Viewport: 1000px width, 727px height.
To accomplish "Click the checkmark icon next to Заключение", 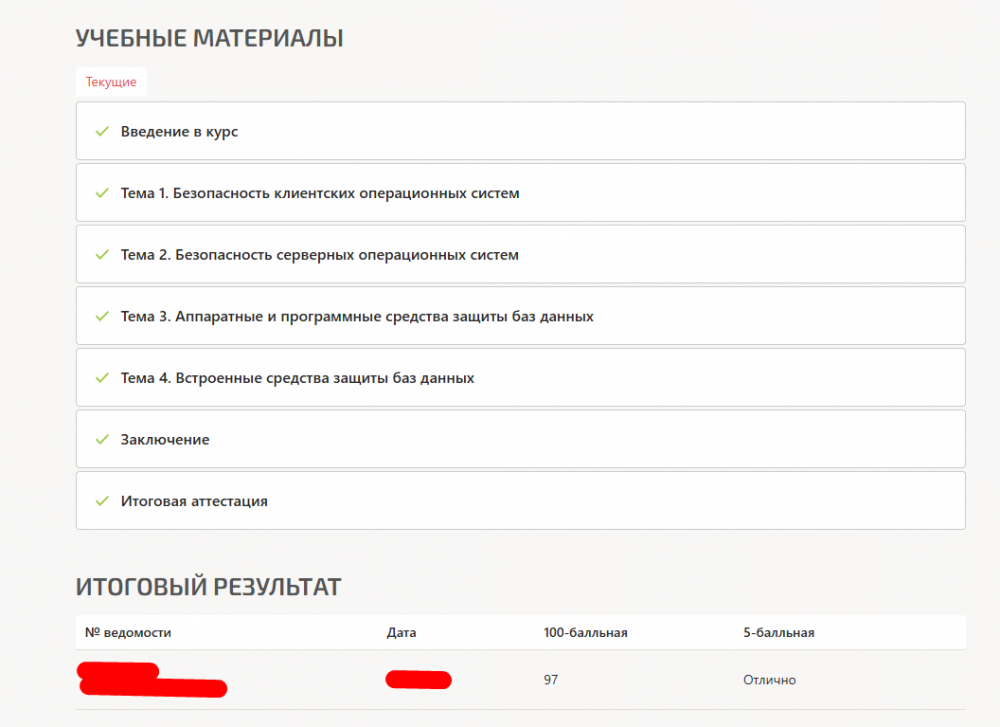I will point(101,440).
